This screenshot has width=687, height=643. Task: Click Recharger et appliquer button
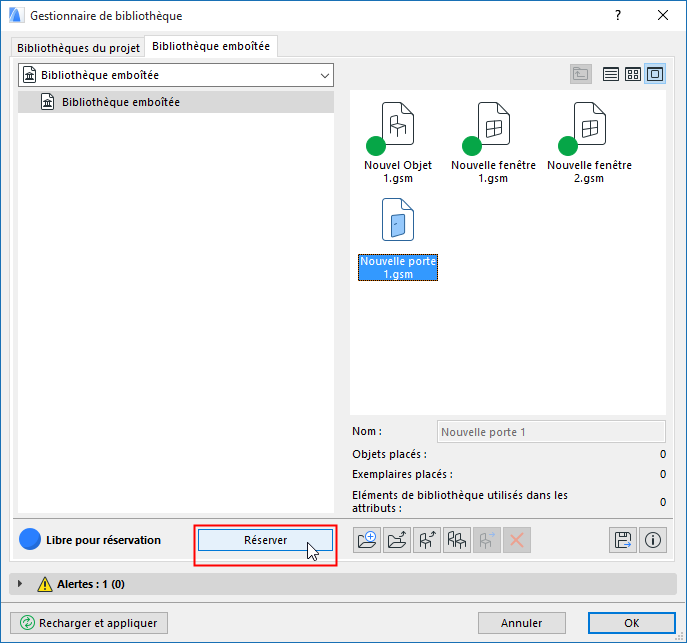click(x=89, y=623)
